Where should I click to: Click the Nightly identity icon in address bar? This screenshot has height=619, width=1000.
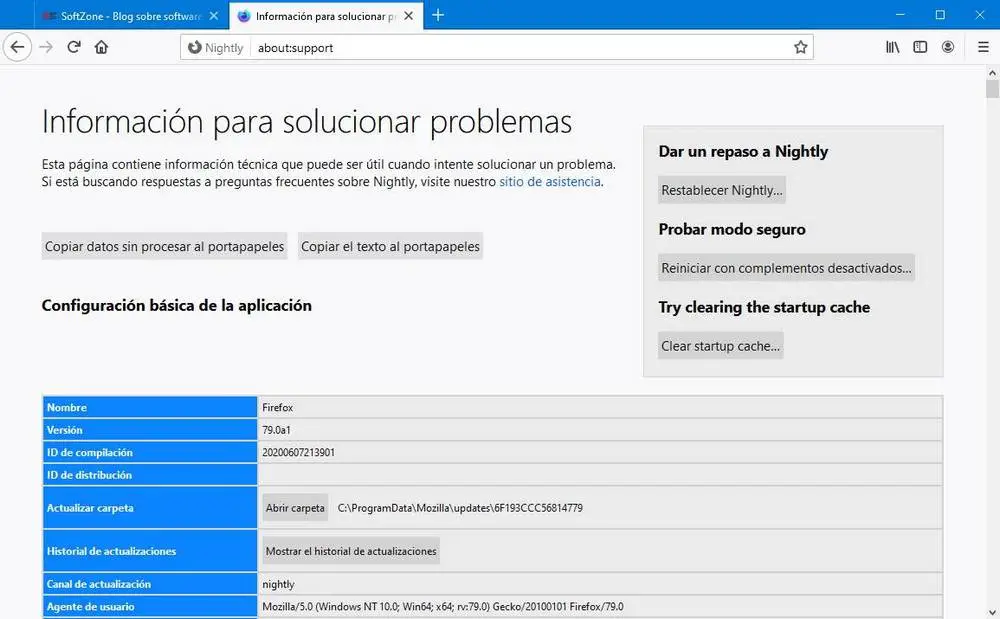(x=216, y=48)
